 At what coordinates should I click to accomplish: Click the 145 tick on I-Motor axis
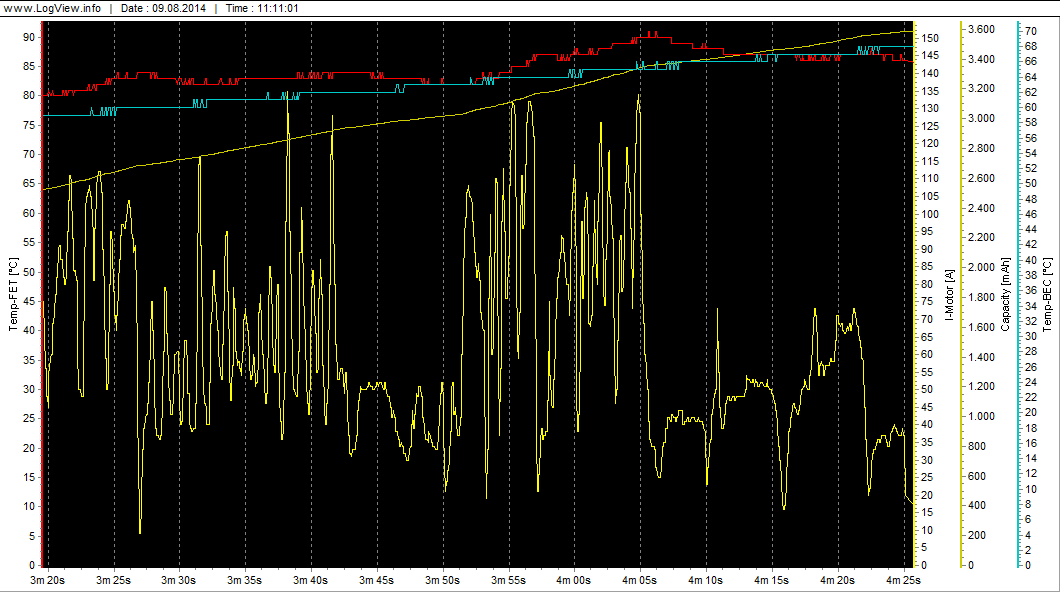click(930, 55)
